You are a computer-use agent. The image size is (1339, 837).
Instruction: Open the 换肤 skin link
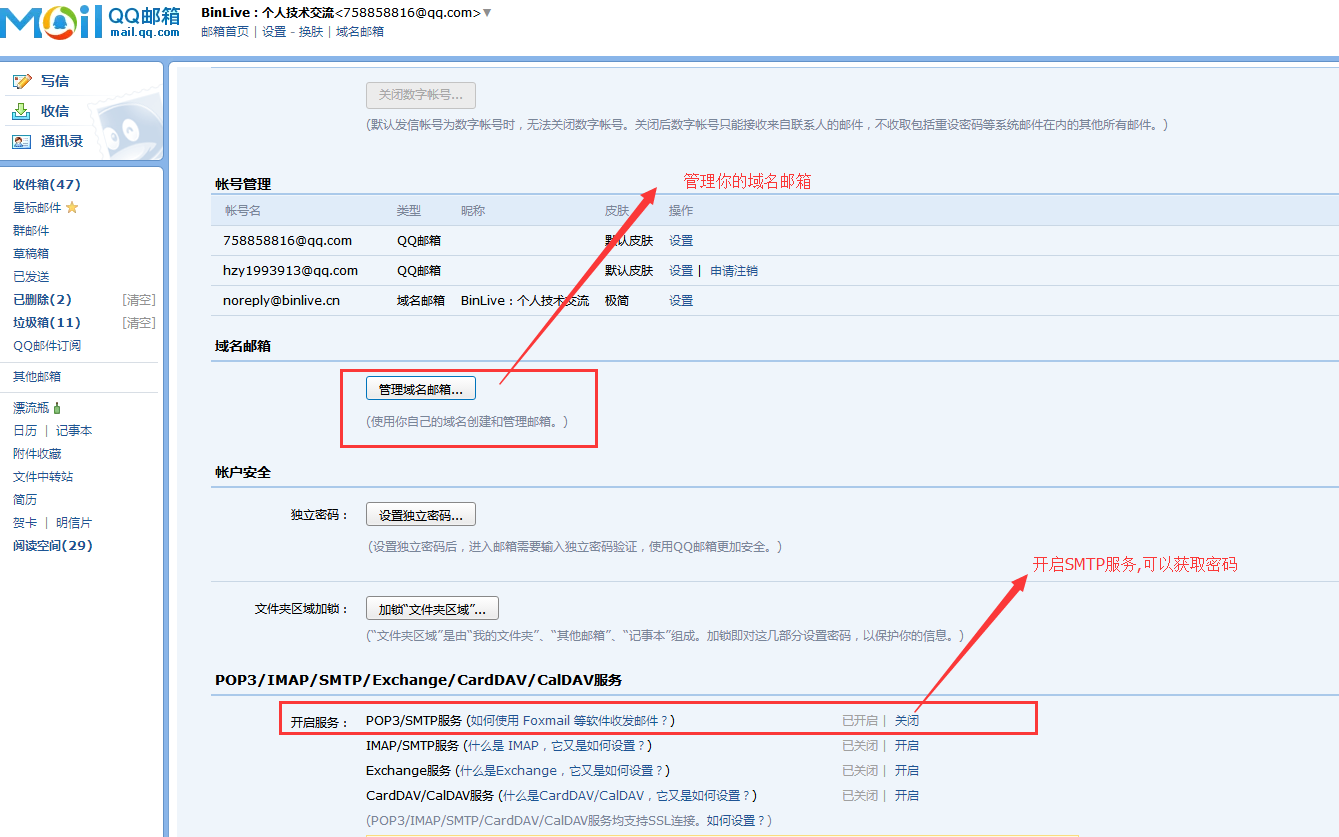click(x=311, y=32)
